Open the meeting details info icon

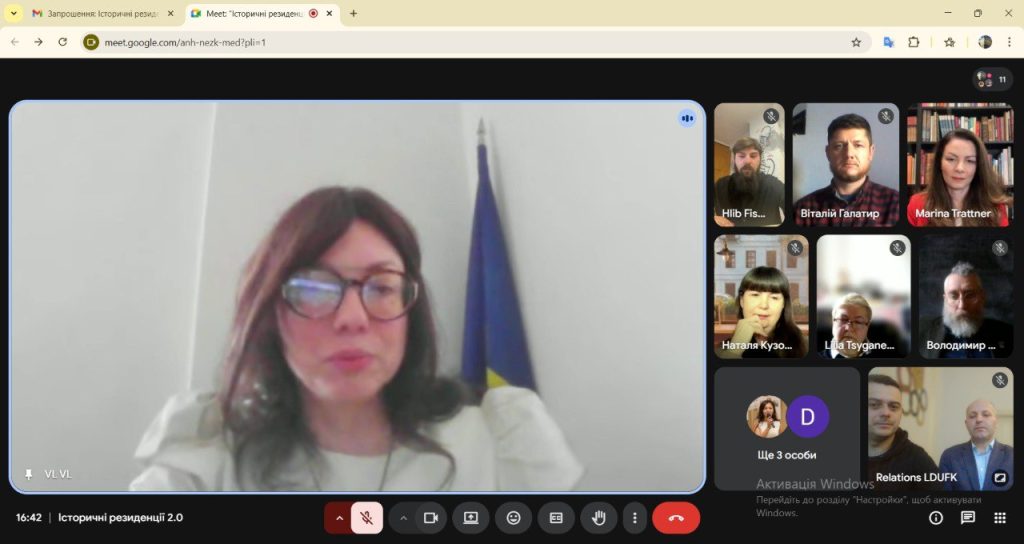click(x=936, y=518)
